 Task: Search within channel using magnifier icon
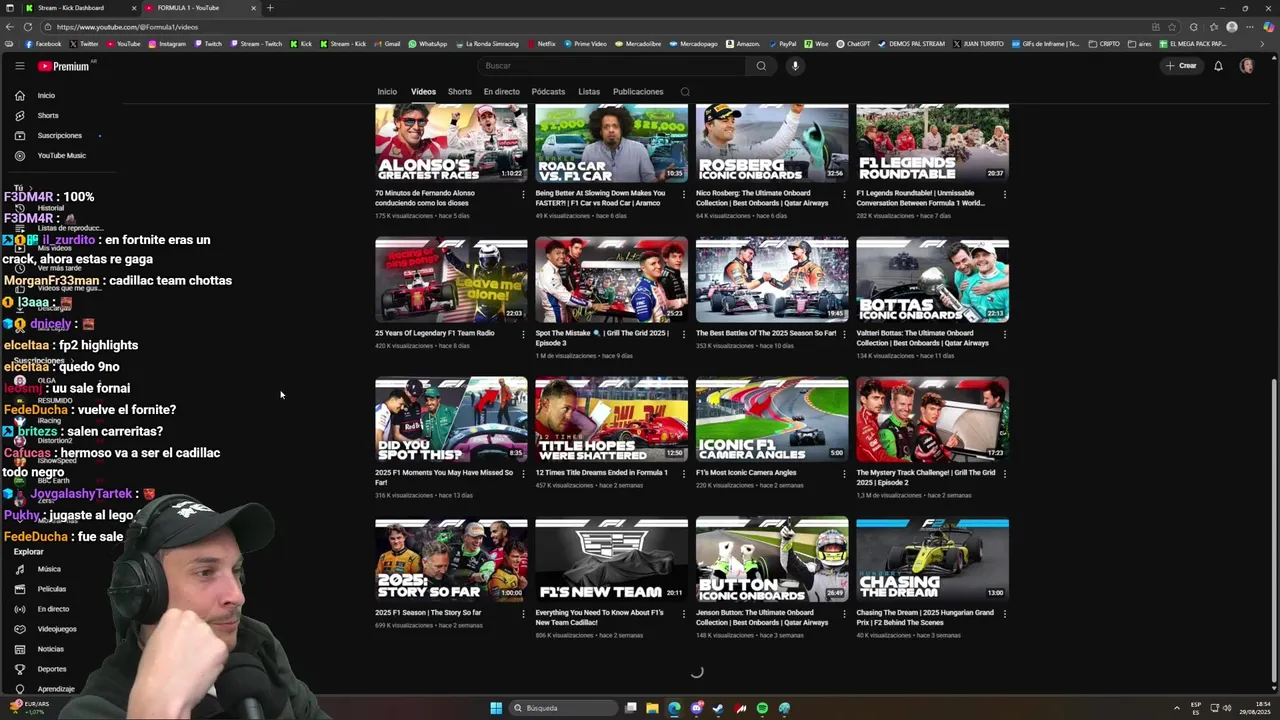(x=685, y=92)
